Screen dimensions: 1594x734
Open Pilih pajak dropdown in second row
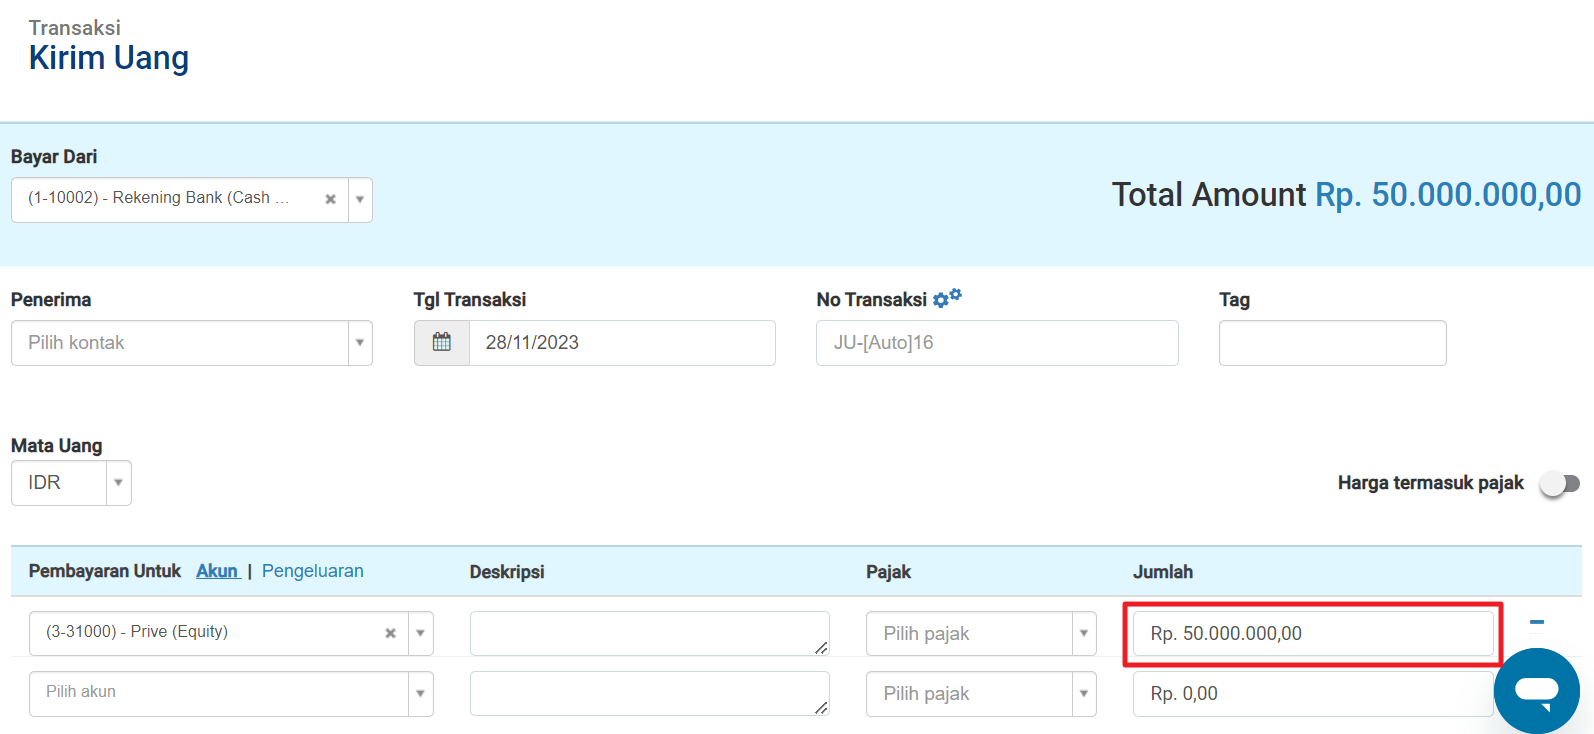click(981, 694)
